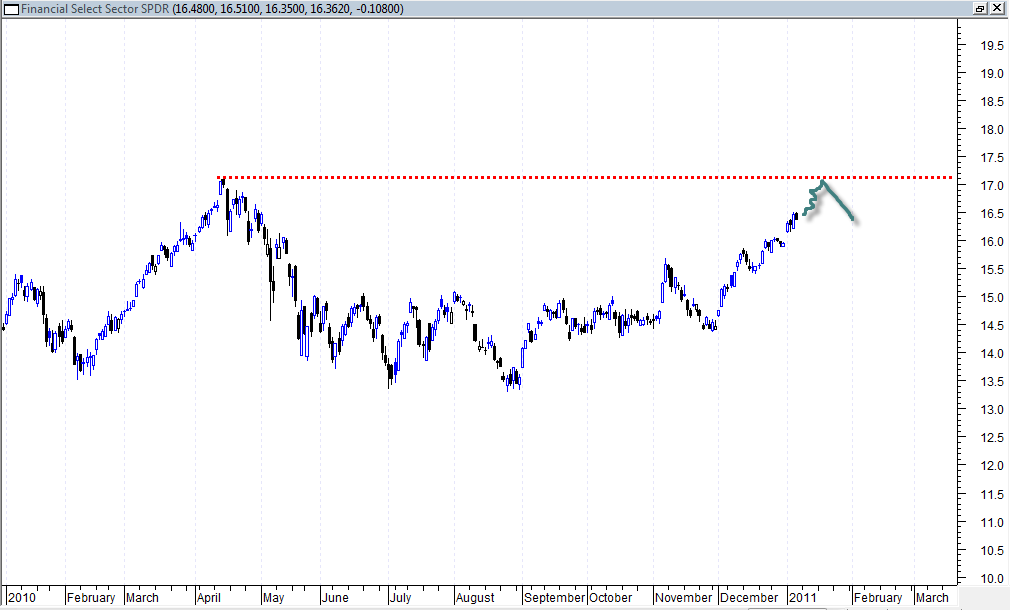Click the 17.5 price level label
Viewport: 1010px width, 610px height.
(992, 158)
